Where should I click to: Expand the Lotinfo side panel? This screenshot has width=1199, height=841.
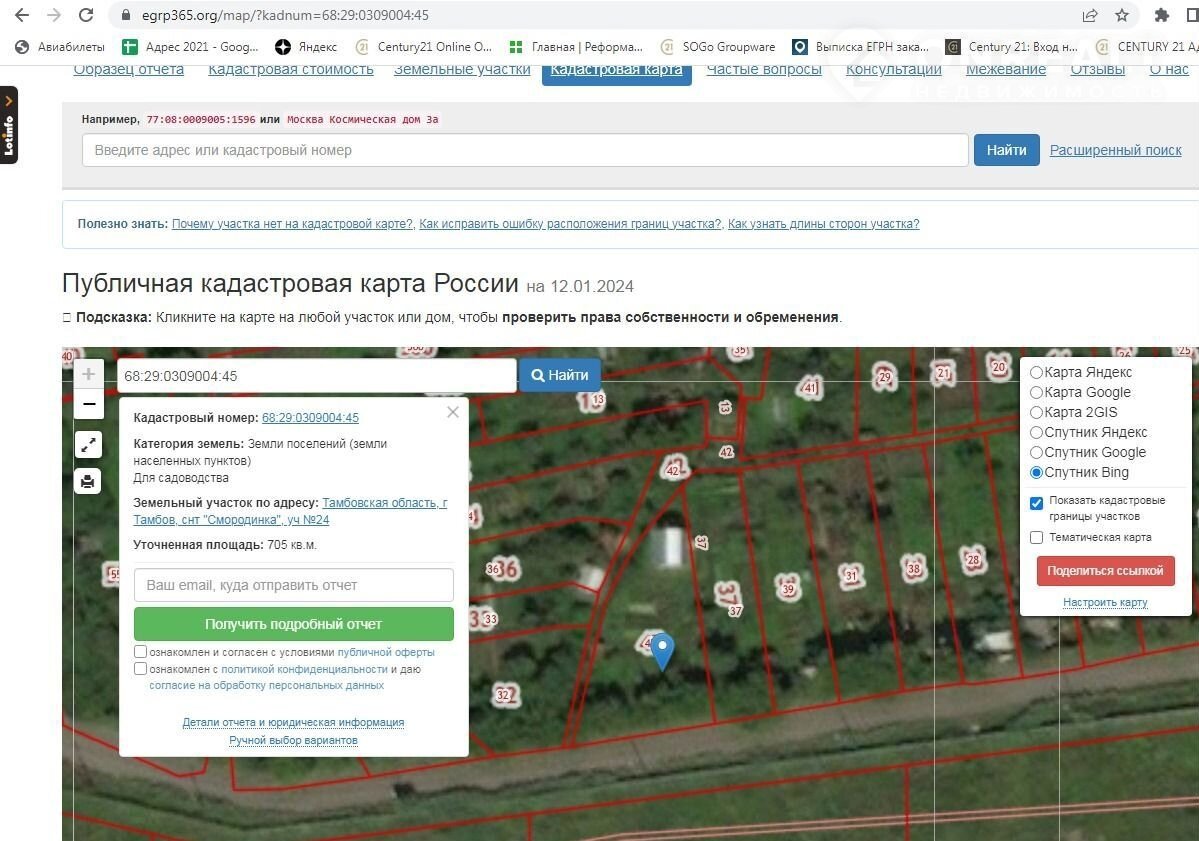click(9, 126)
